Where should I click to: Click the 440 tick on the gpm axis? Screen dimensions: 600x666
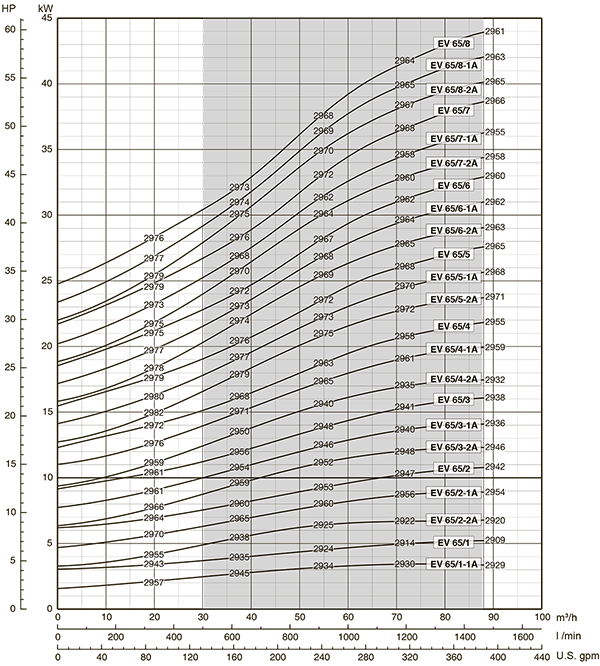click(x=542, y=657)
